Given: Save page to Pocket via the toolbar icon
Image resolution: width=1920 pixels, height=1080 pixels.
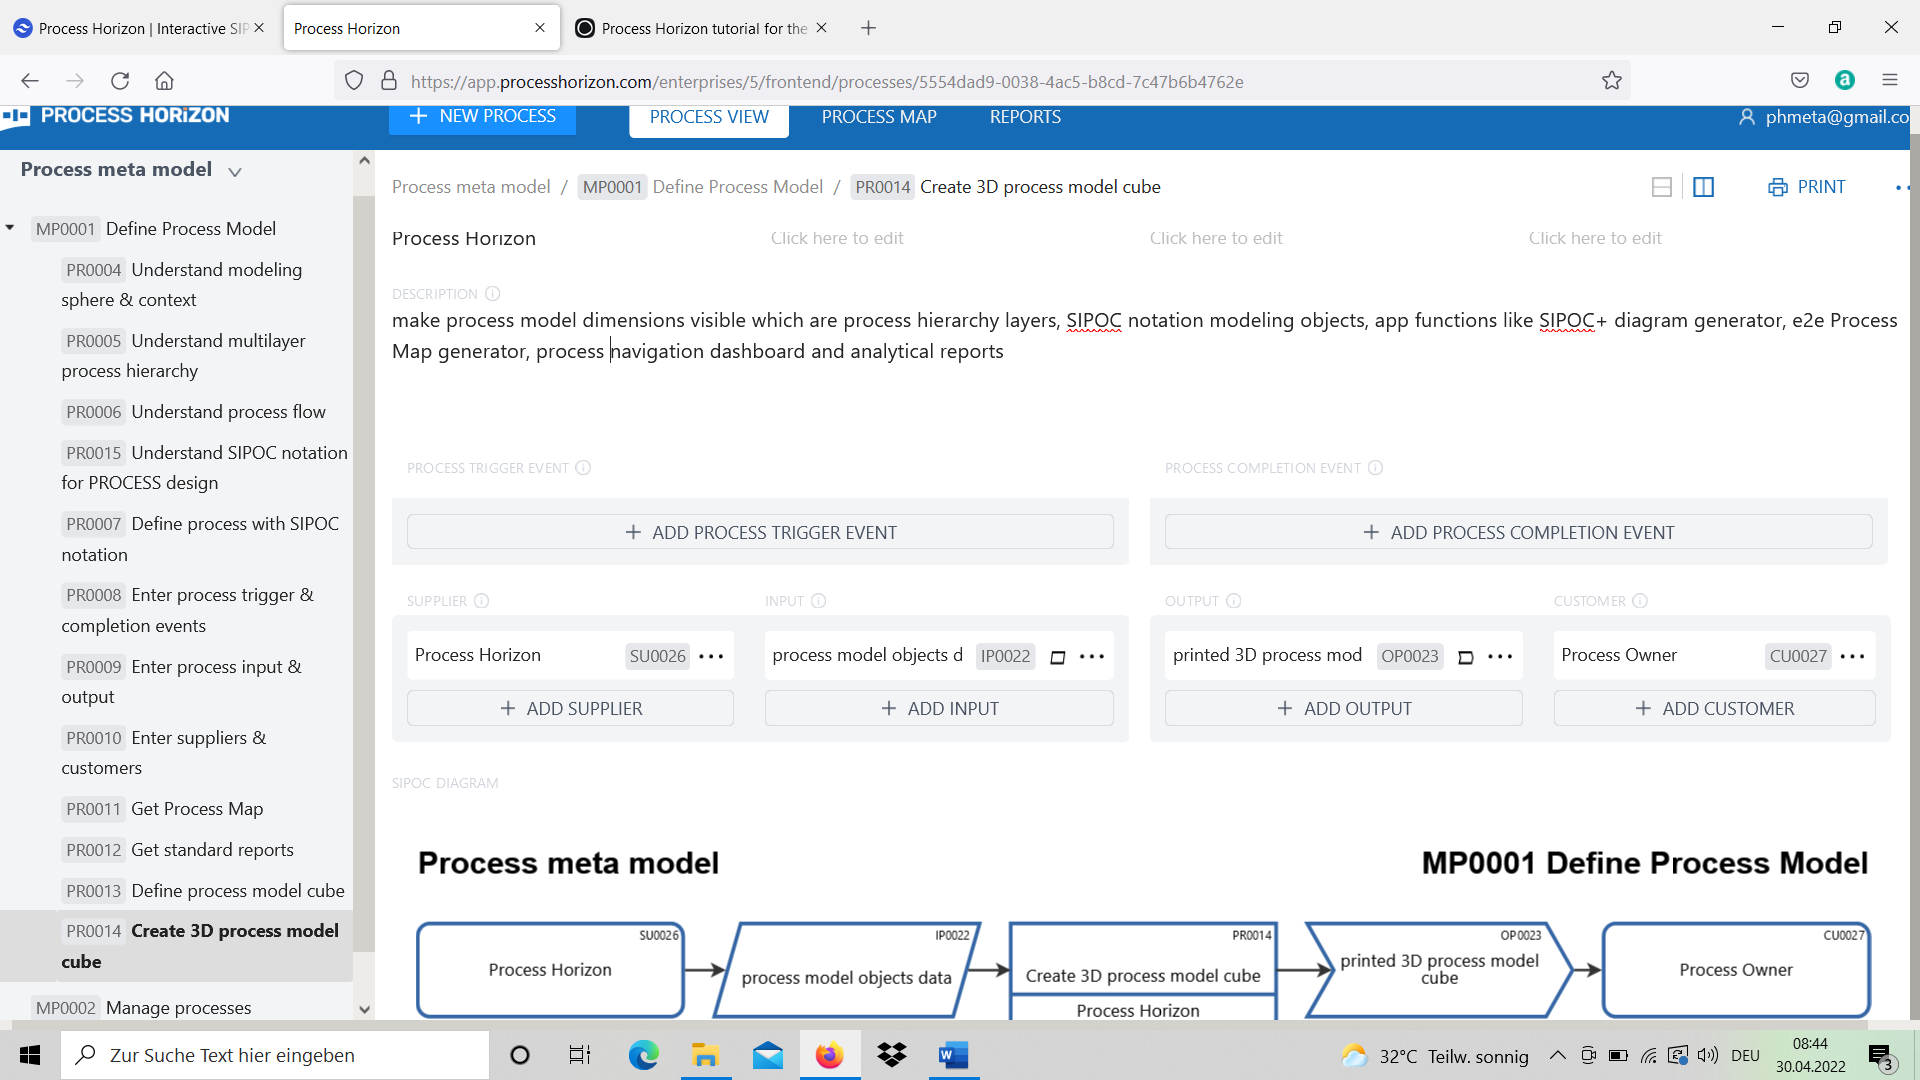Looking at the screenshot, I should click(x=1801, y=80).
